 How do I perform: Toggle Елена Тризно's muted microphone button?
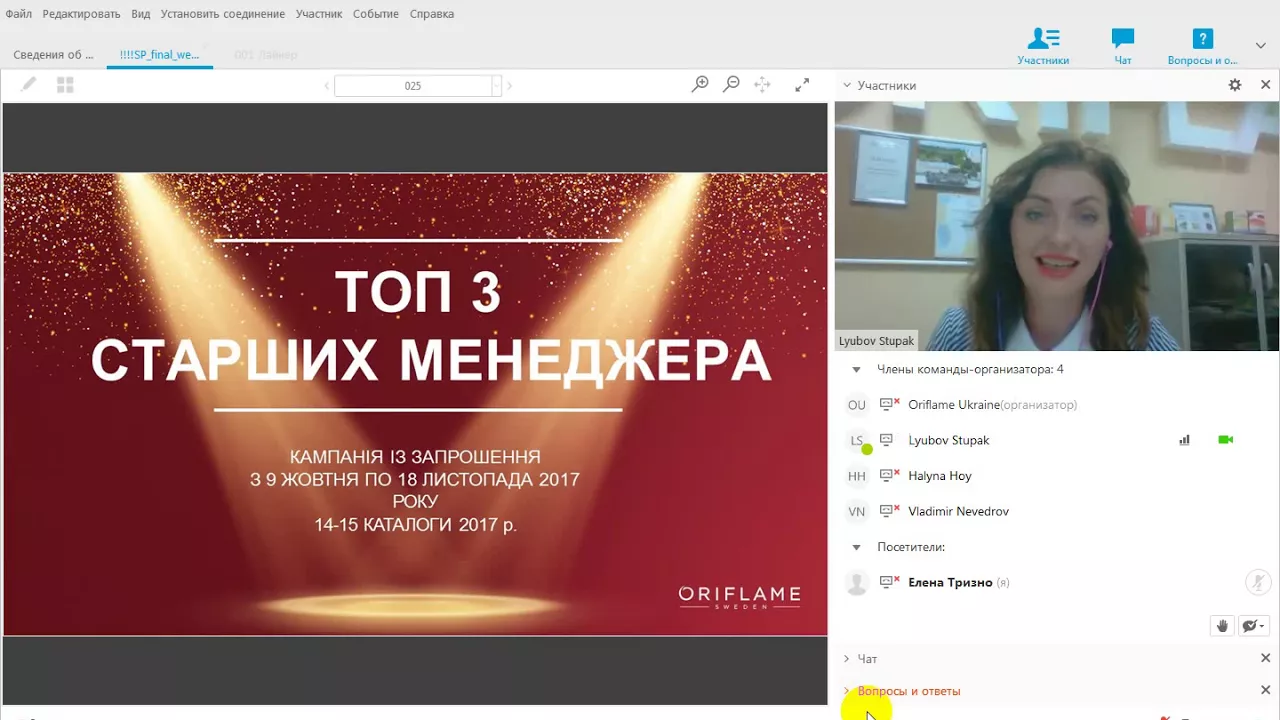click(x=1258, y=582)
